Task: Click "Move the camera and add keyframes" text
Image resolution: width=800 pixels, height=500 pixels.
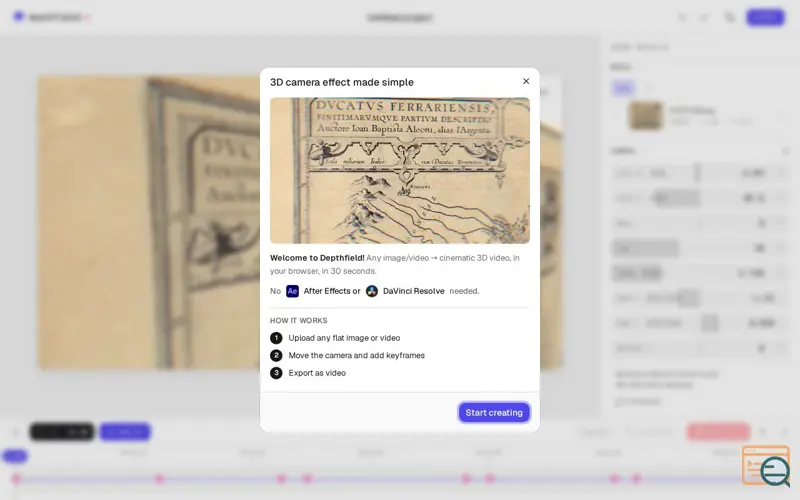Action: click(357, 355)
